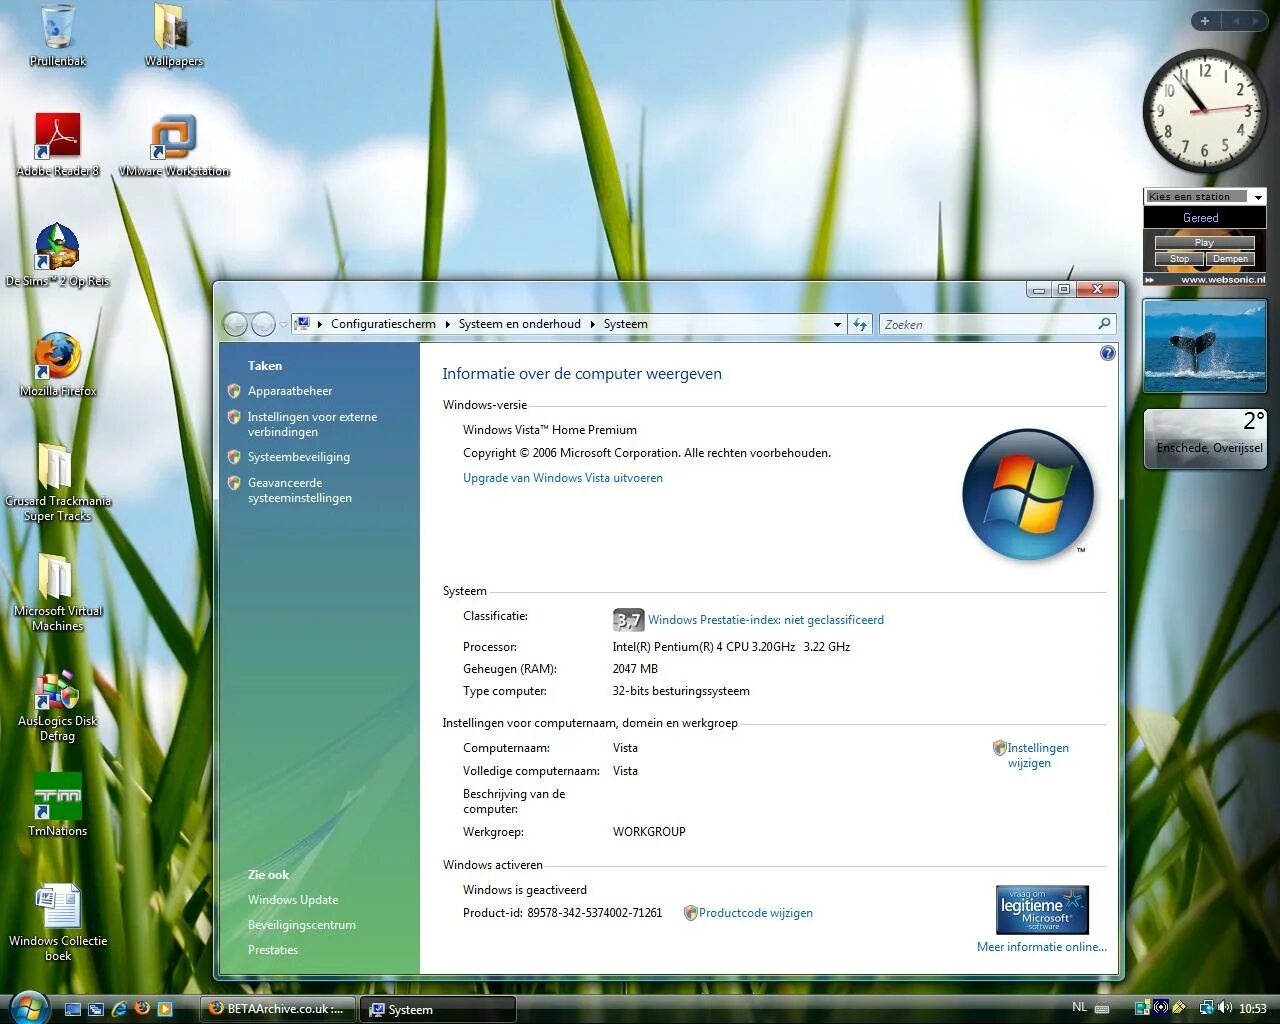This screenshot has height=1024, width=1280.
Task: Launch Windows Media Player from Quick Launch
Action: click(165, 1009)
